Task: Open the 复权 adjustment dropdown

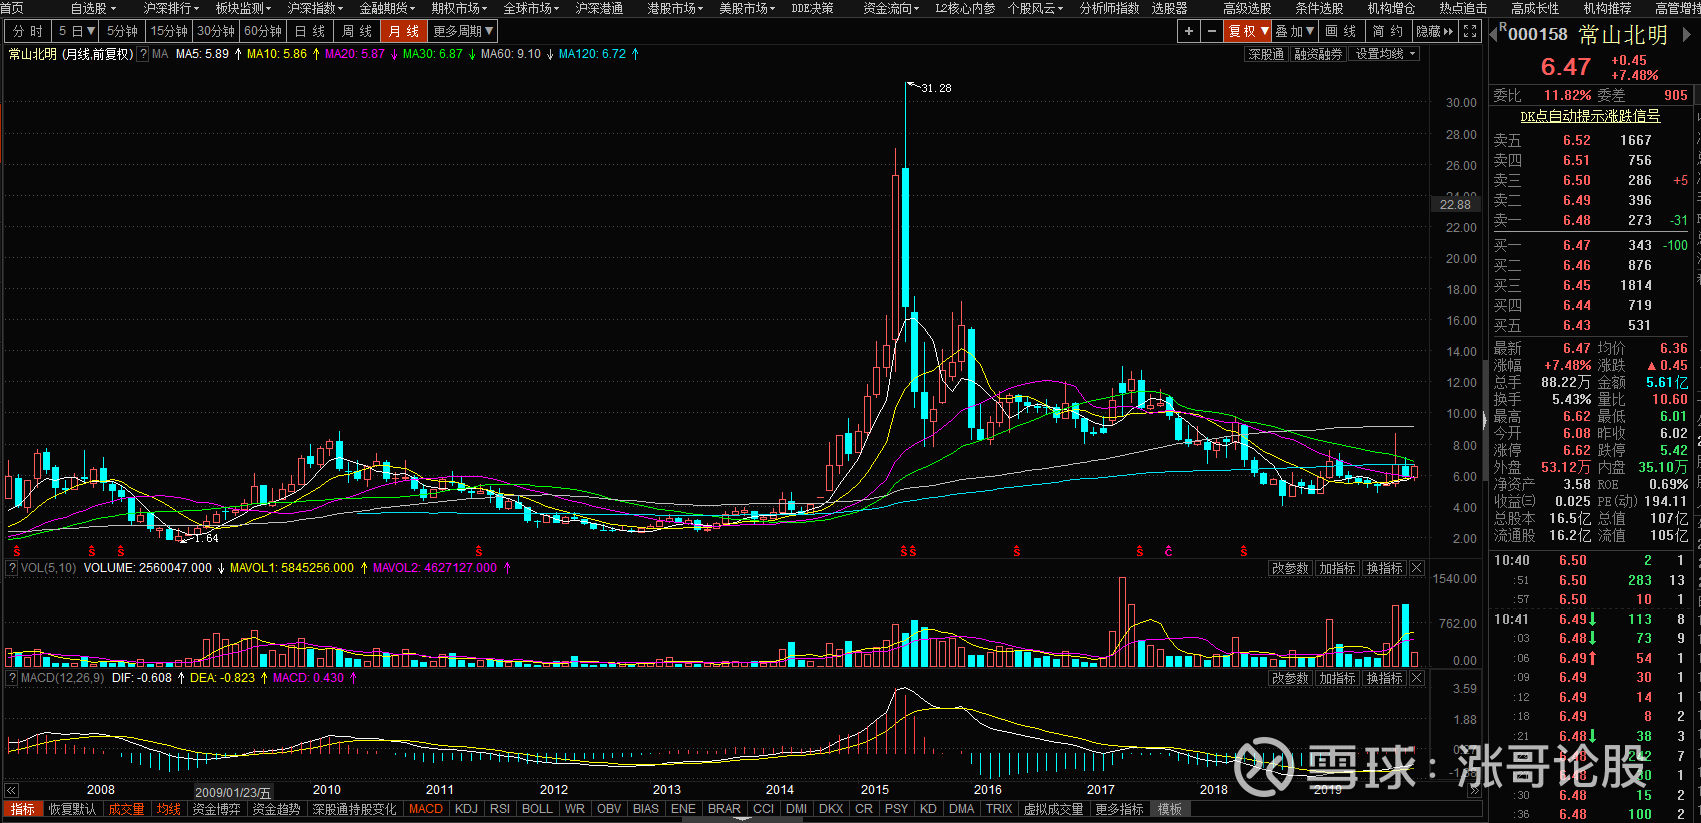Action: click(x=1248, y=31)
